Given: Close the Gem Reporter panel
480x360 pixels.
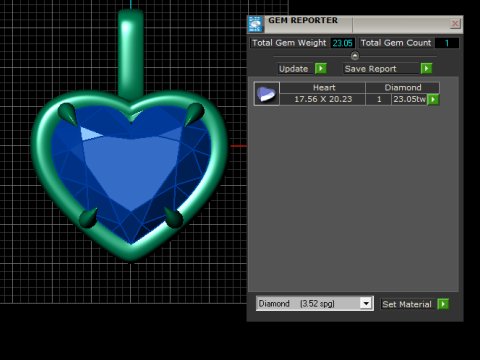Looking at the screenshot, I should point(455,24).
